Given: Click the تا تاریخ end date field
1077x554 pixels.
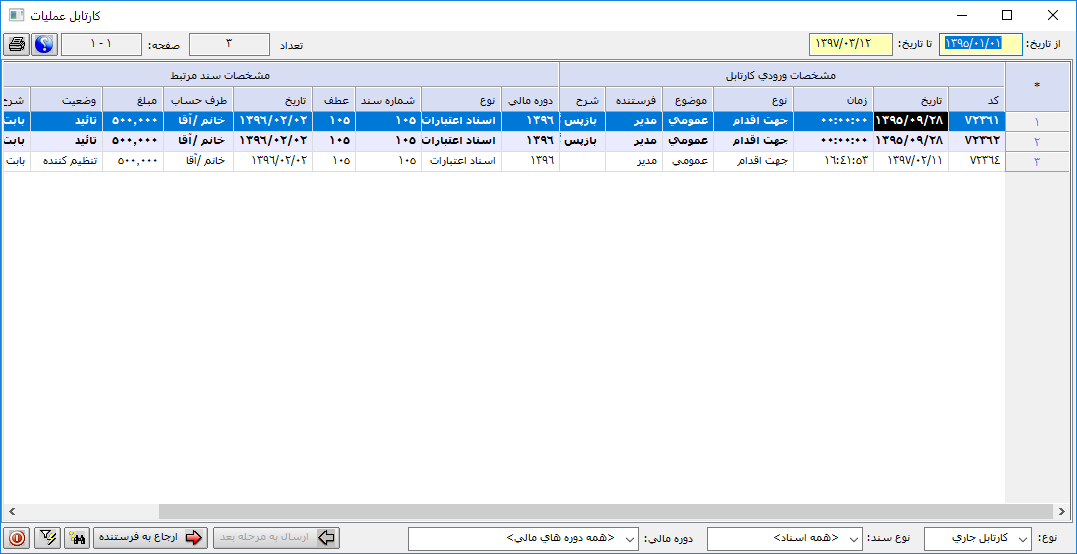Looking at the screenshot, I should pyautogui.click(x=850, y=45).
